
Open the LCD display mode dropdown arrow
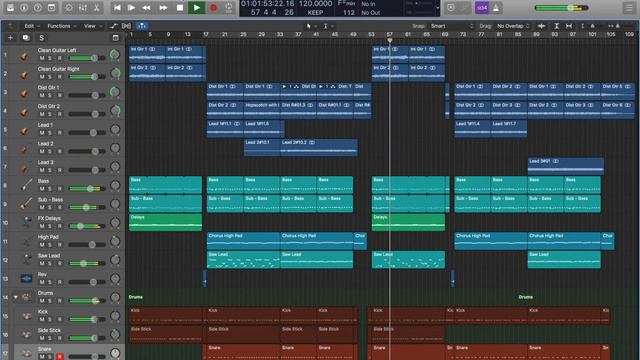438,8
